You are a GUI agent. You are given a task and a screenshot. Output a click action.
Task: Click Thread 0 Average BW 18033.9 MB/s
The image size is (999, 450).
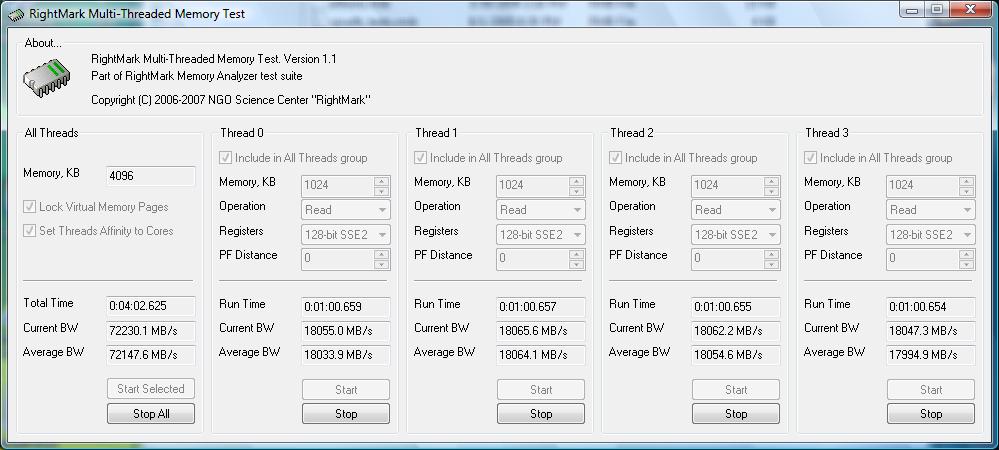pyautogui.click(x=345, y=355)
